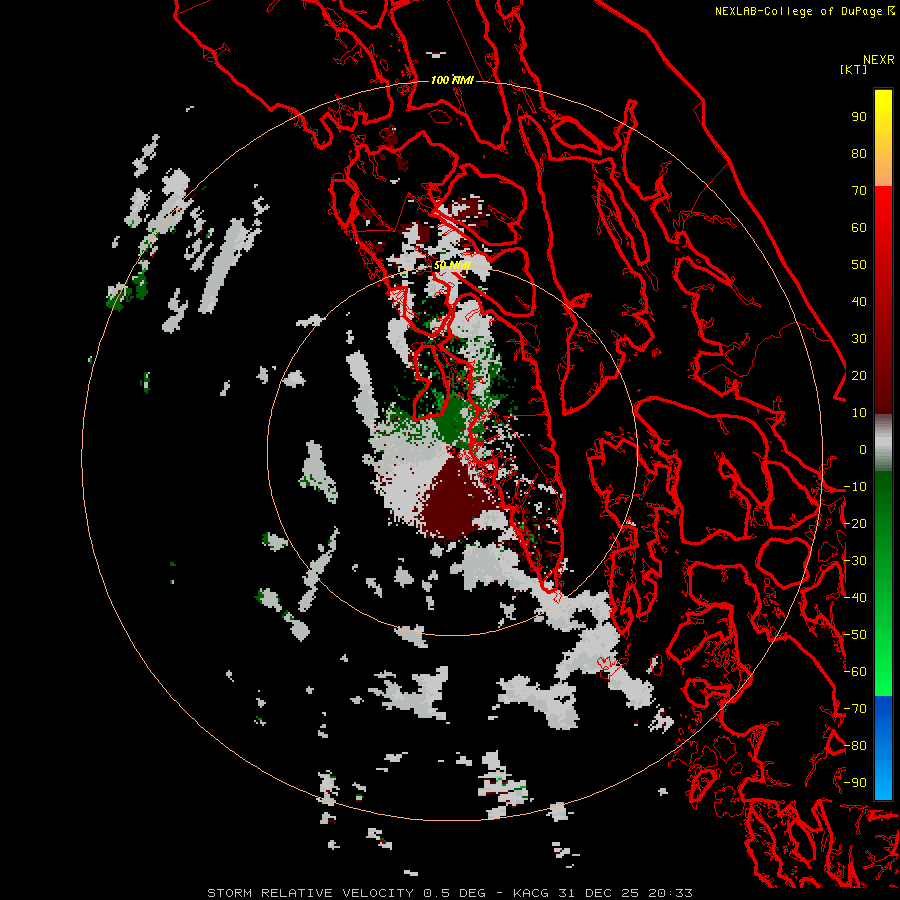Click the 60 label on velocity scale
The height and width of the screenshot is (900, 900).
click(859, 228)
